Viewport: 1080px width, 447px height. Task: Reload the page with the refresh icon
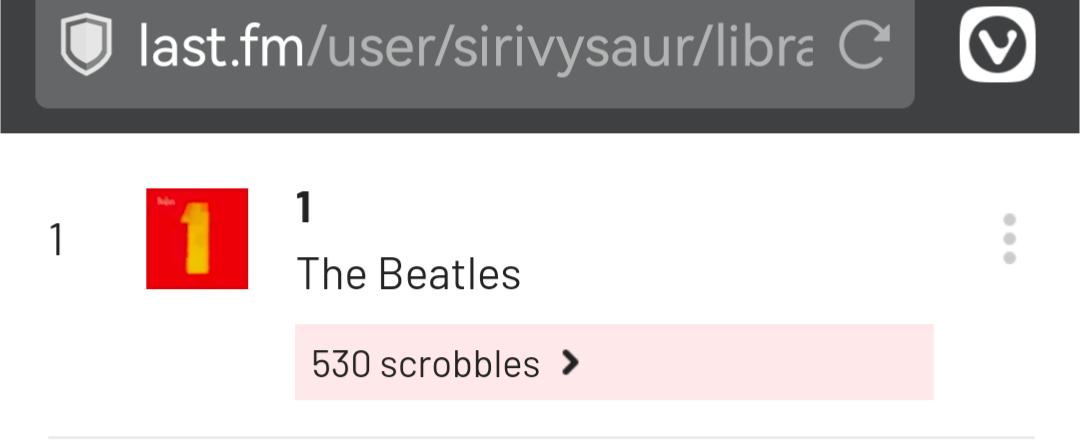[x=864, y=47]
